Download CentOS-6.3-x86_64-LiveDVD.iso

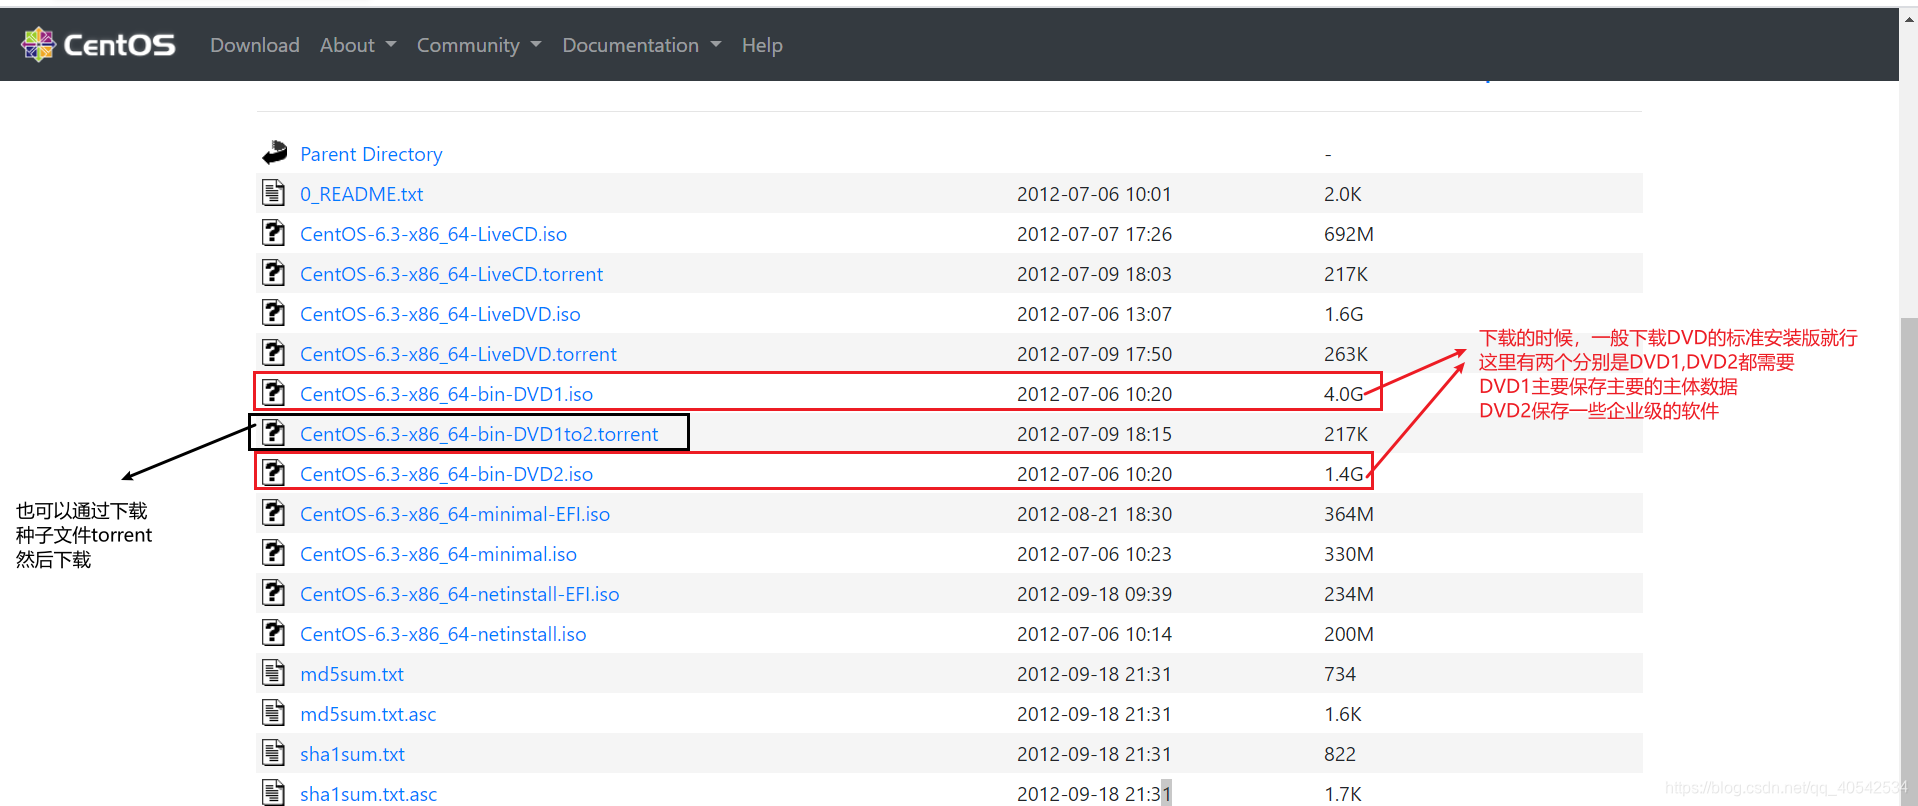(440, 314)
